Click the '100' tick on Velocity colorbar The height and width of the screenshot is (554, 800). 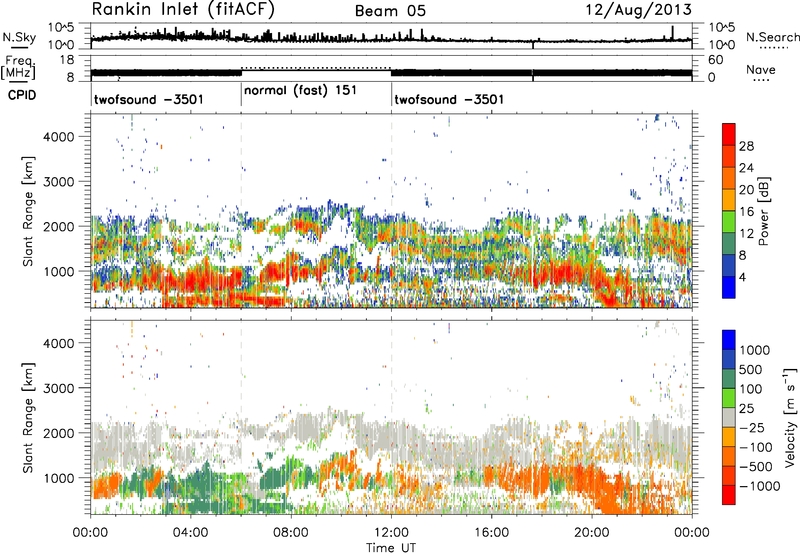point(751,389)
